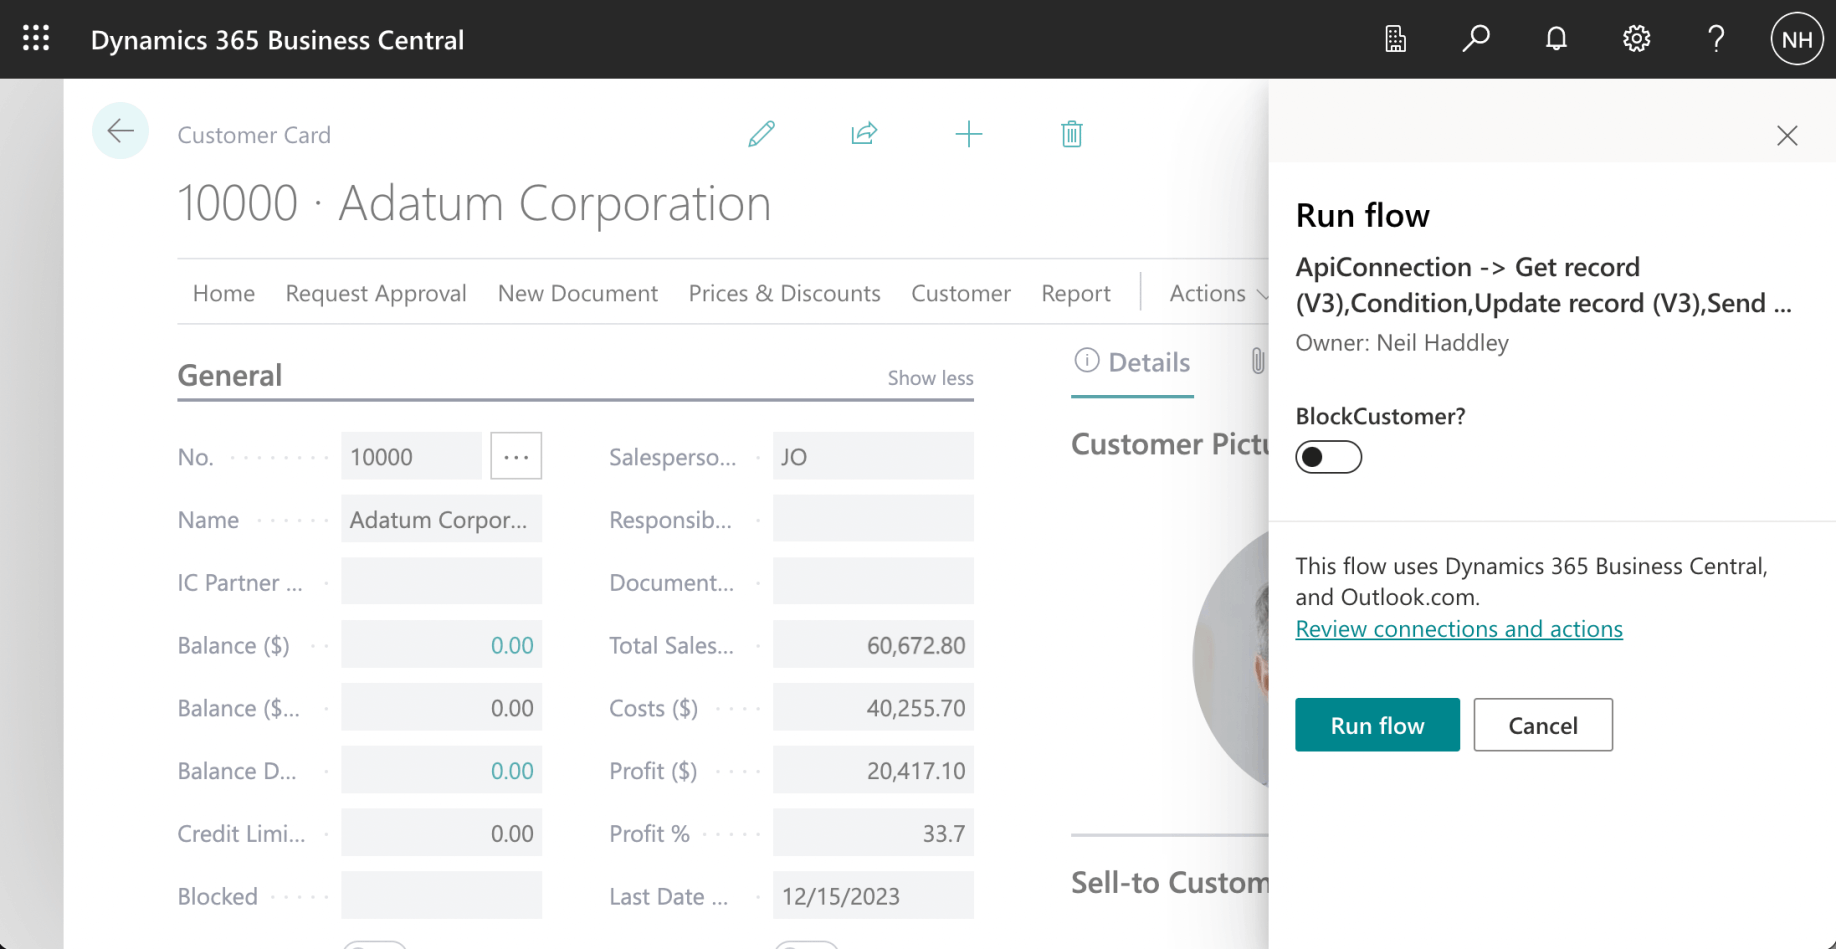1836x949 pixels.
Task: Click the No. field ellipsis button
Action: (516, 457)
